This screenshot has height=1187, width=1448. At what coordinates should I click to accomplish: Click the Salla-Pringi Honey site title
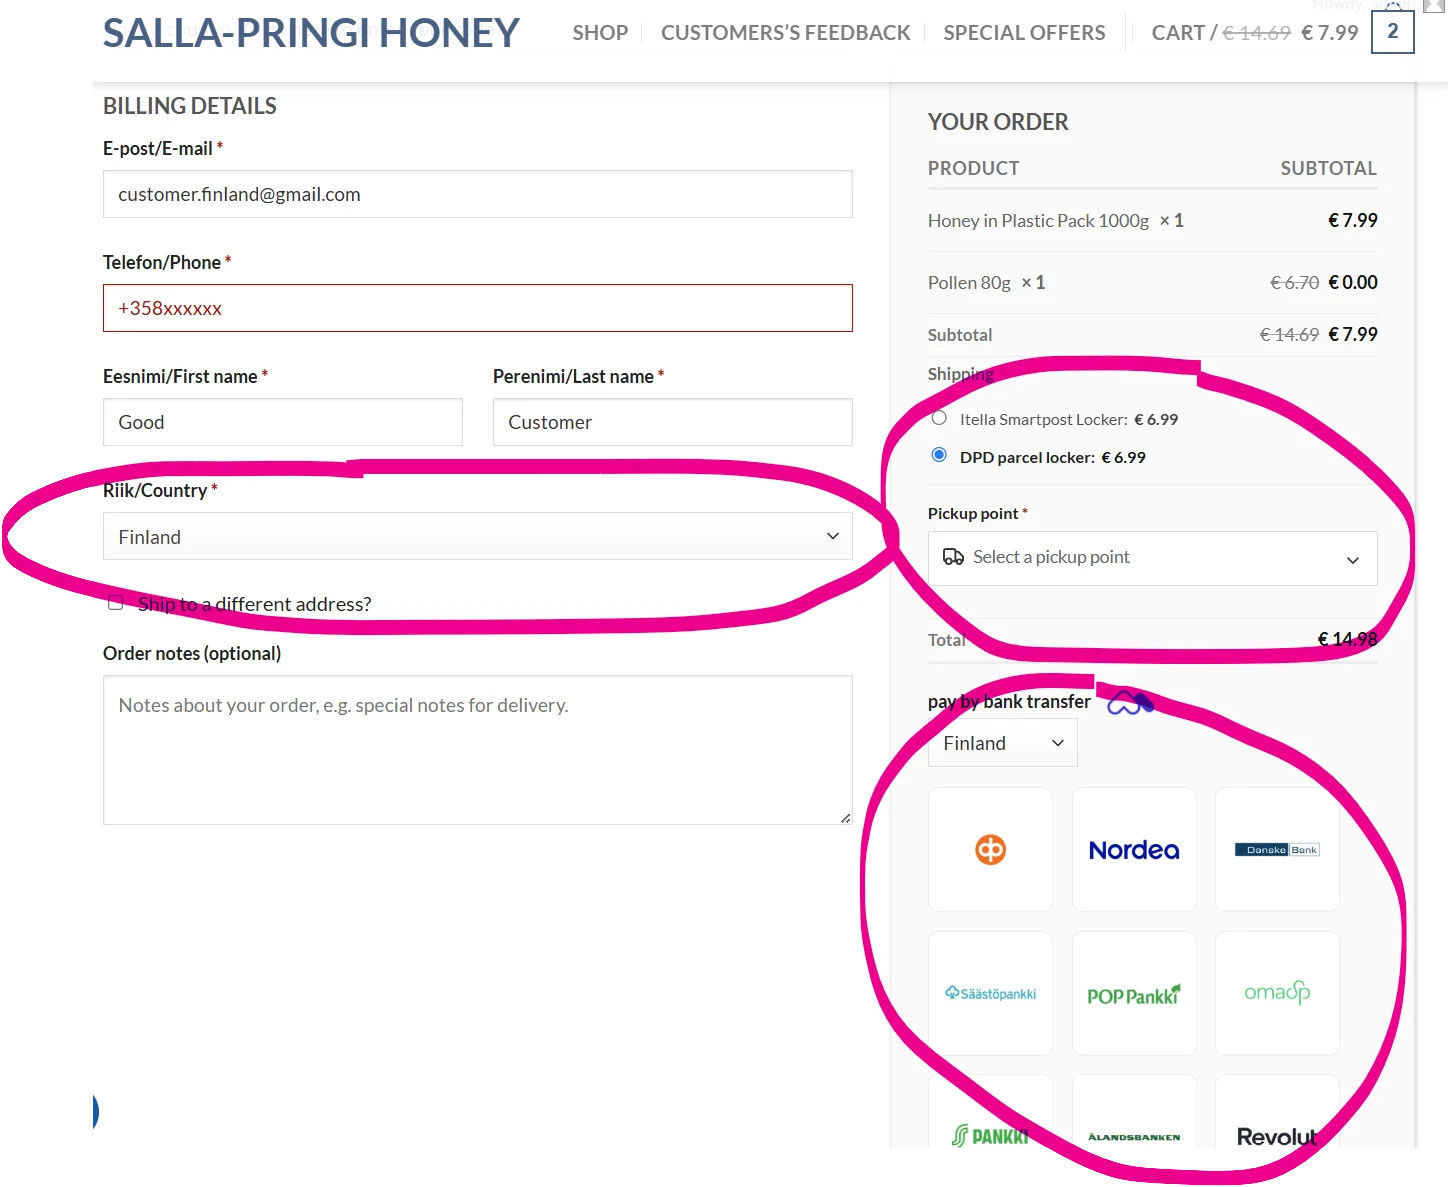(x=311, y=33)
